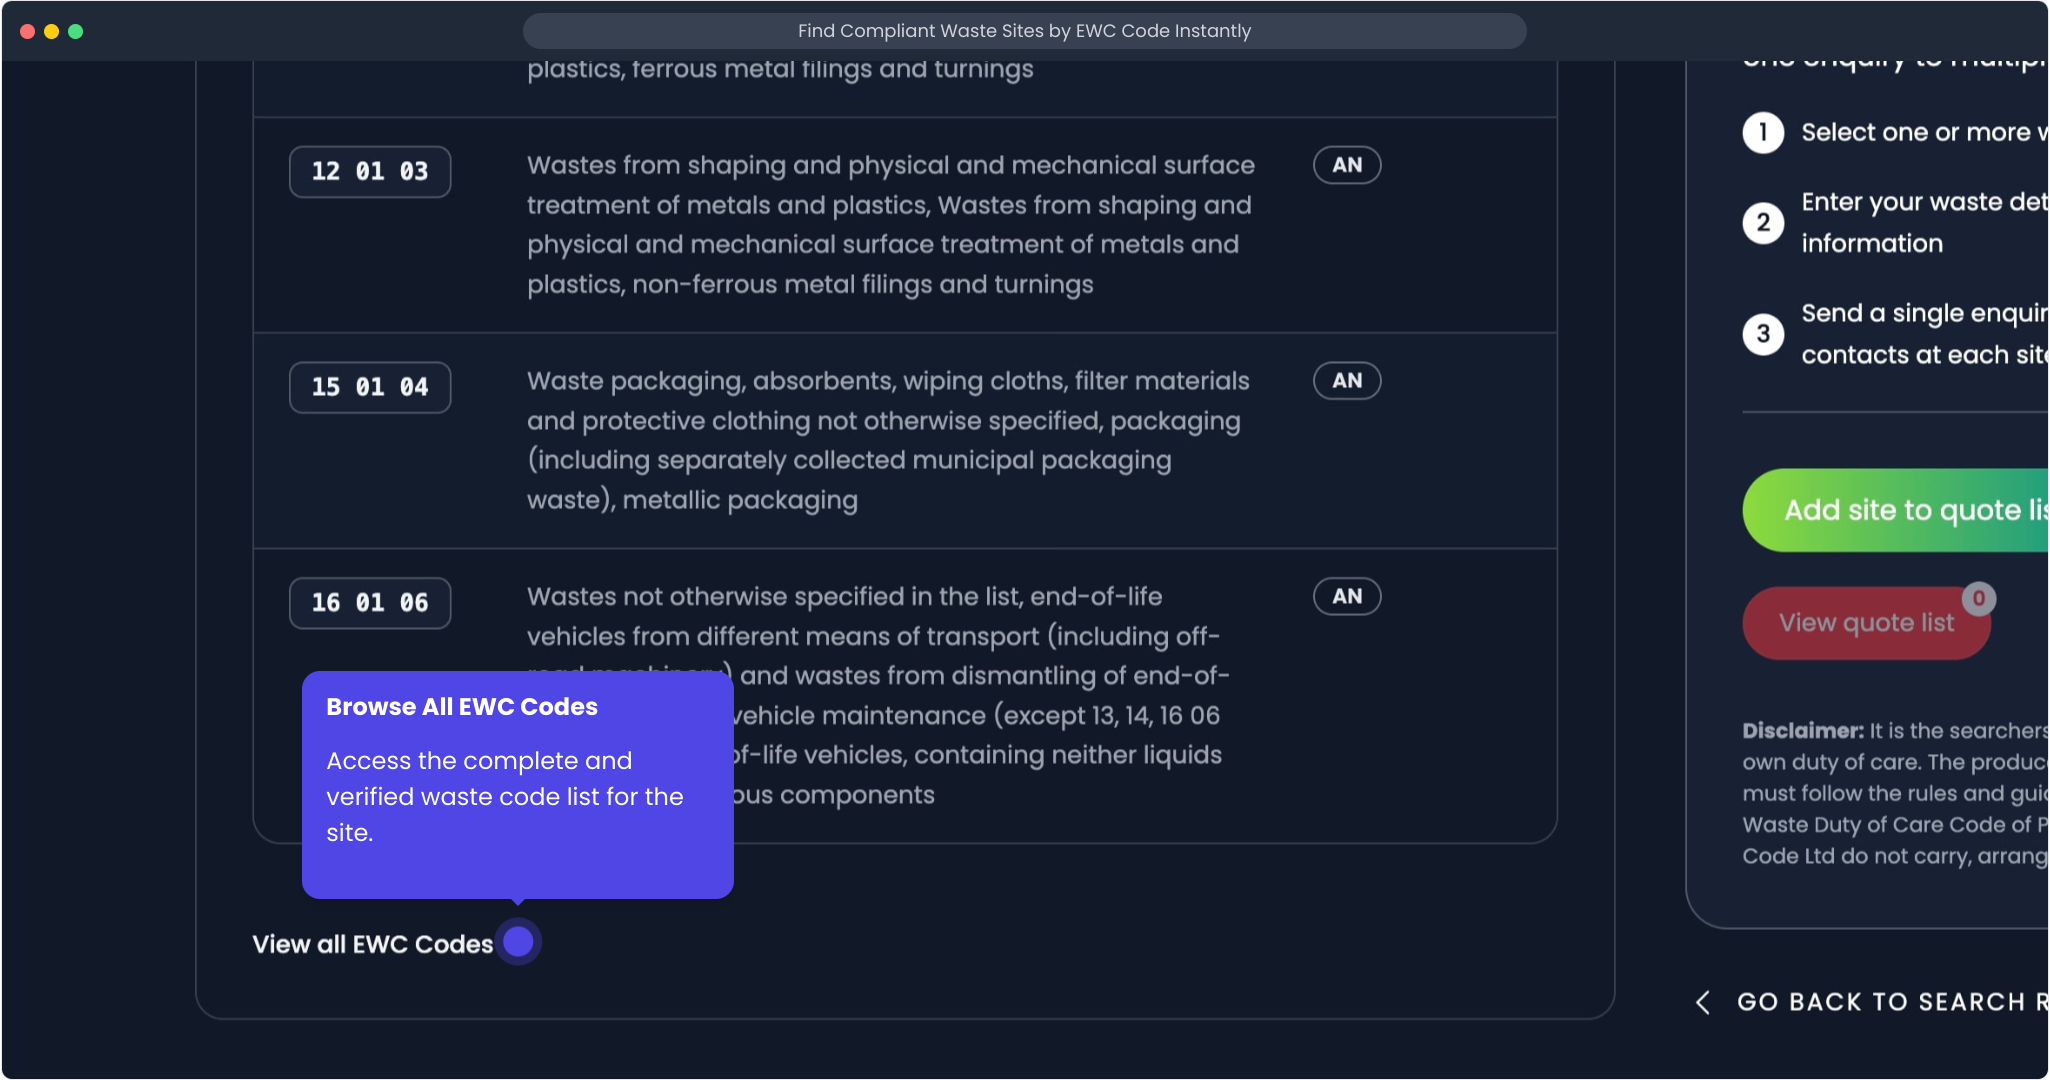The width and height of the screenshot is (2050, 1080).
Task: Open the View quote list button
Action: pyautogui.click(x=1865, y=623)
